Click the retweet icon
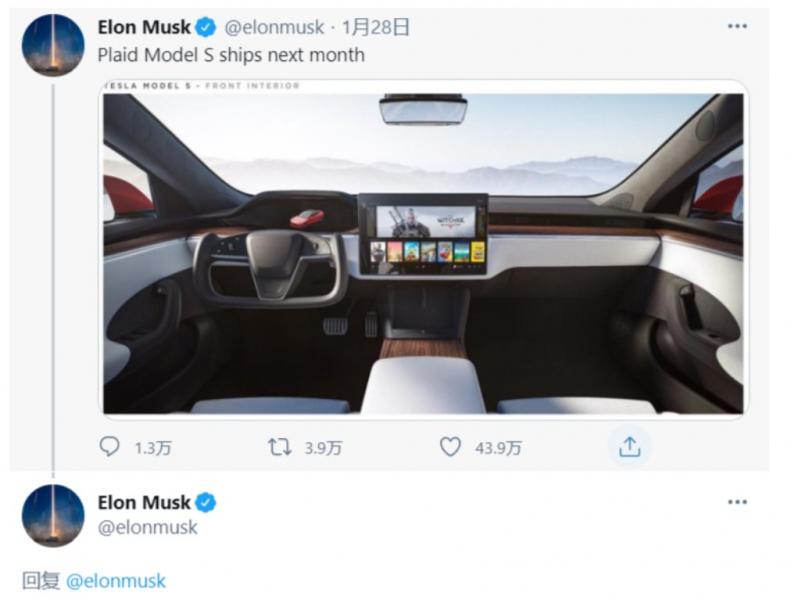Viewport: 791px width, 600px height. 279,447
